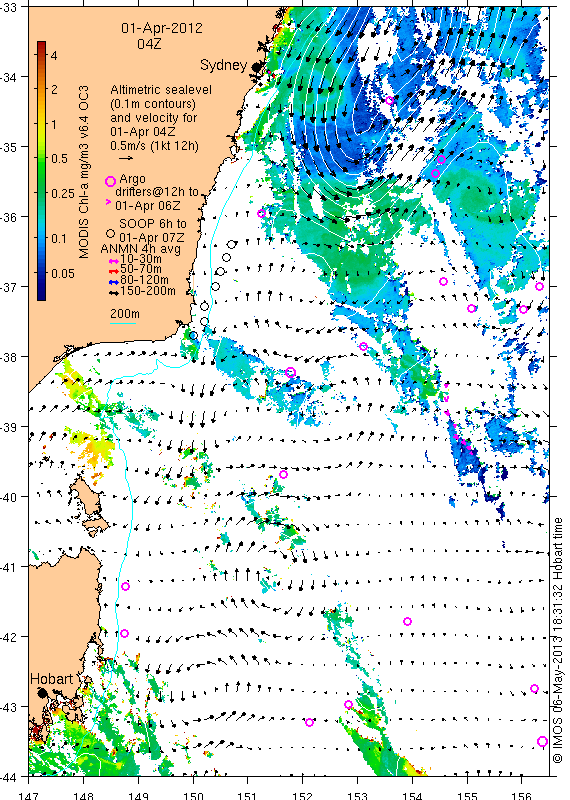Click the 01-Apr 06Z text
Screen dimensions: 570x800
click(x=147, y=206)
